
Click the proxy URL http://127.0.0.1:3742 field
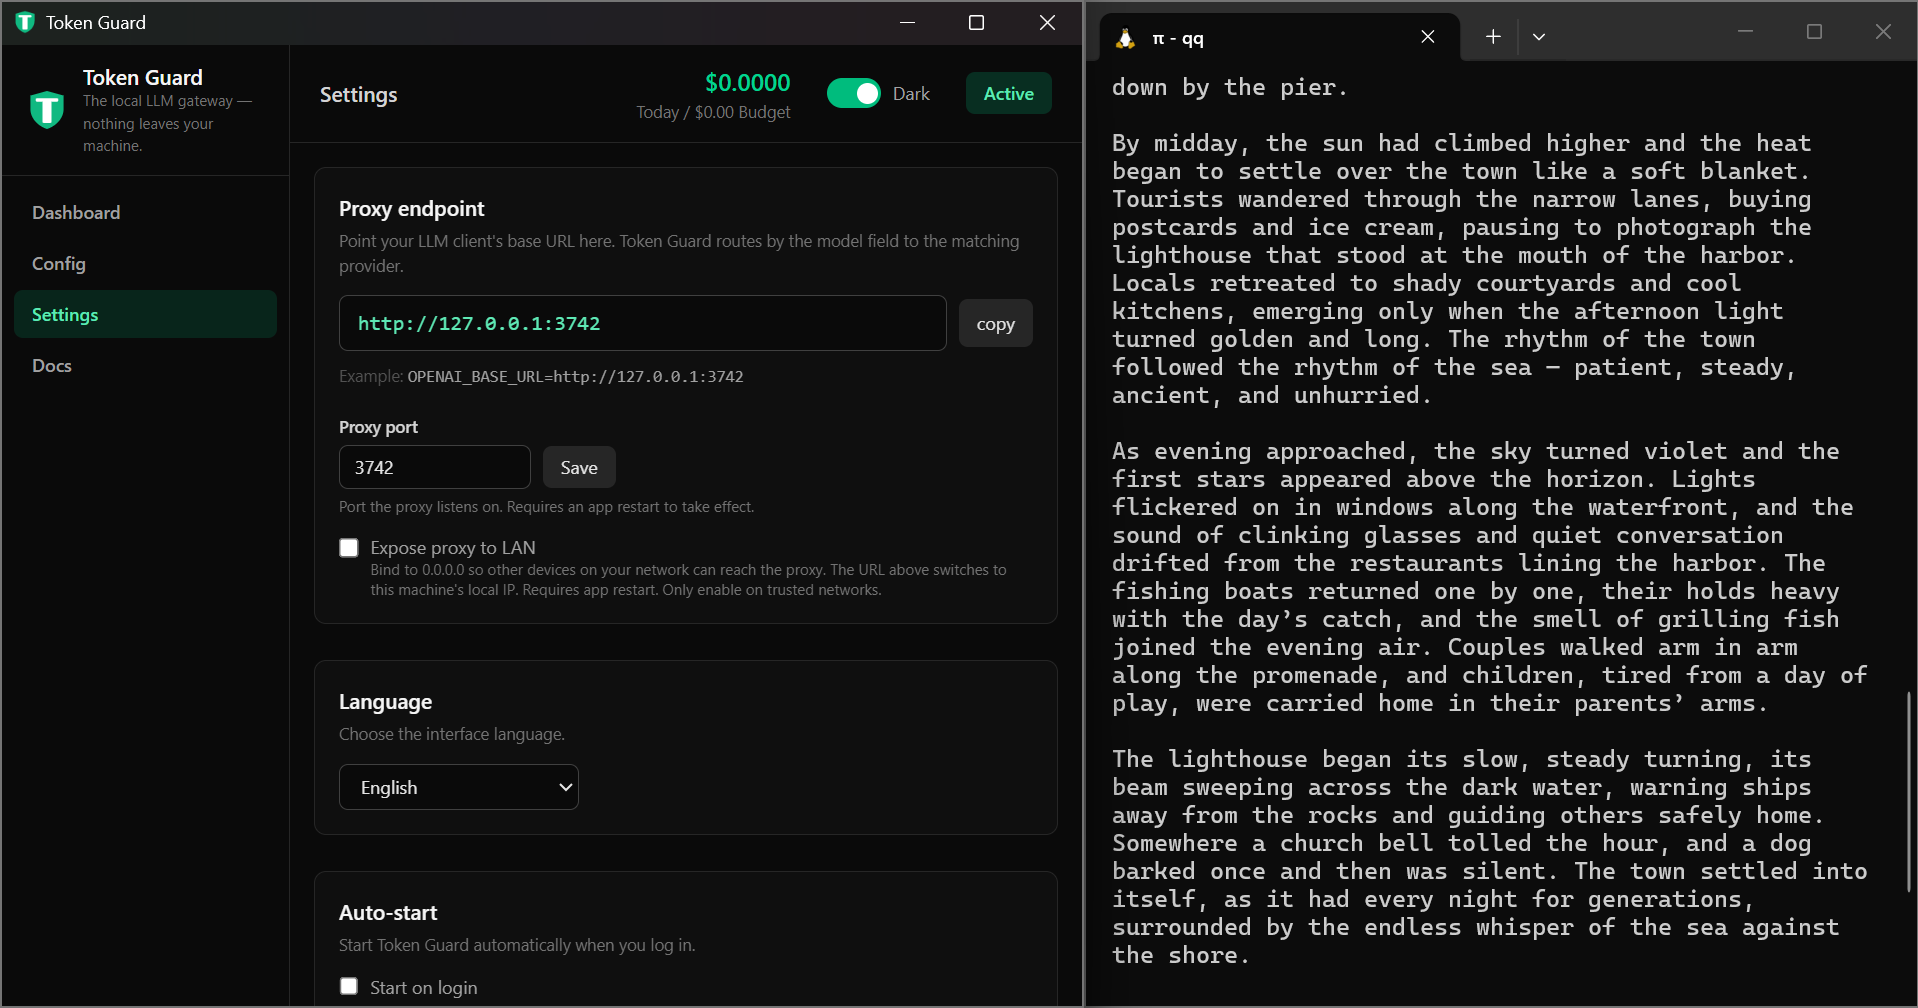(643, 323)
